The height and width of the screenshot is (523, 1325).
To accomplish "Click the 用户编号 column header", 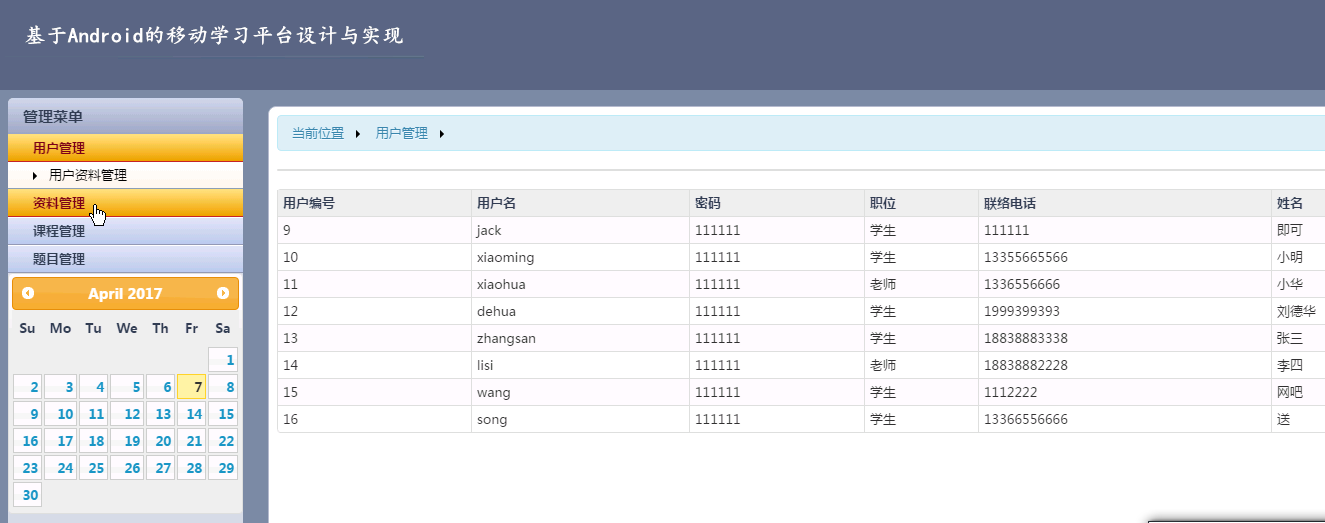I will point(375,203).
